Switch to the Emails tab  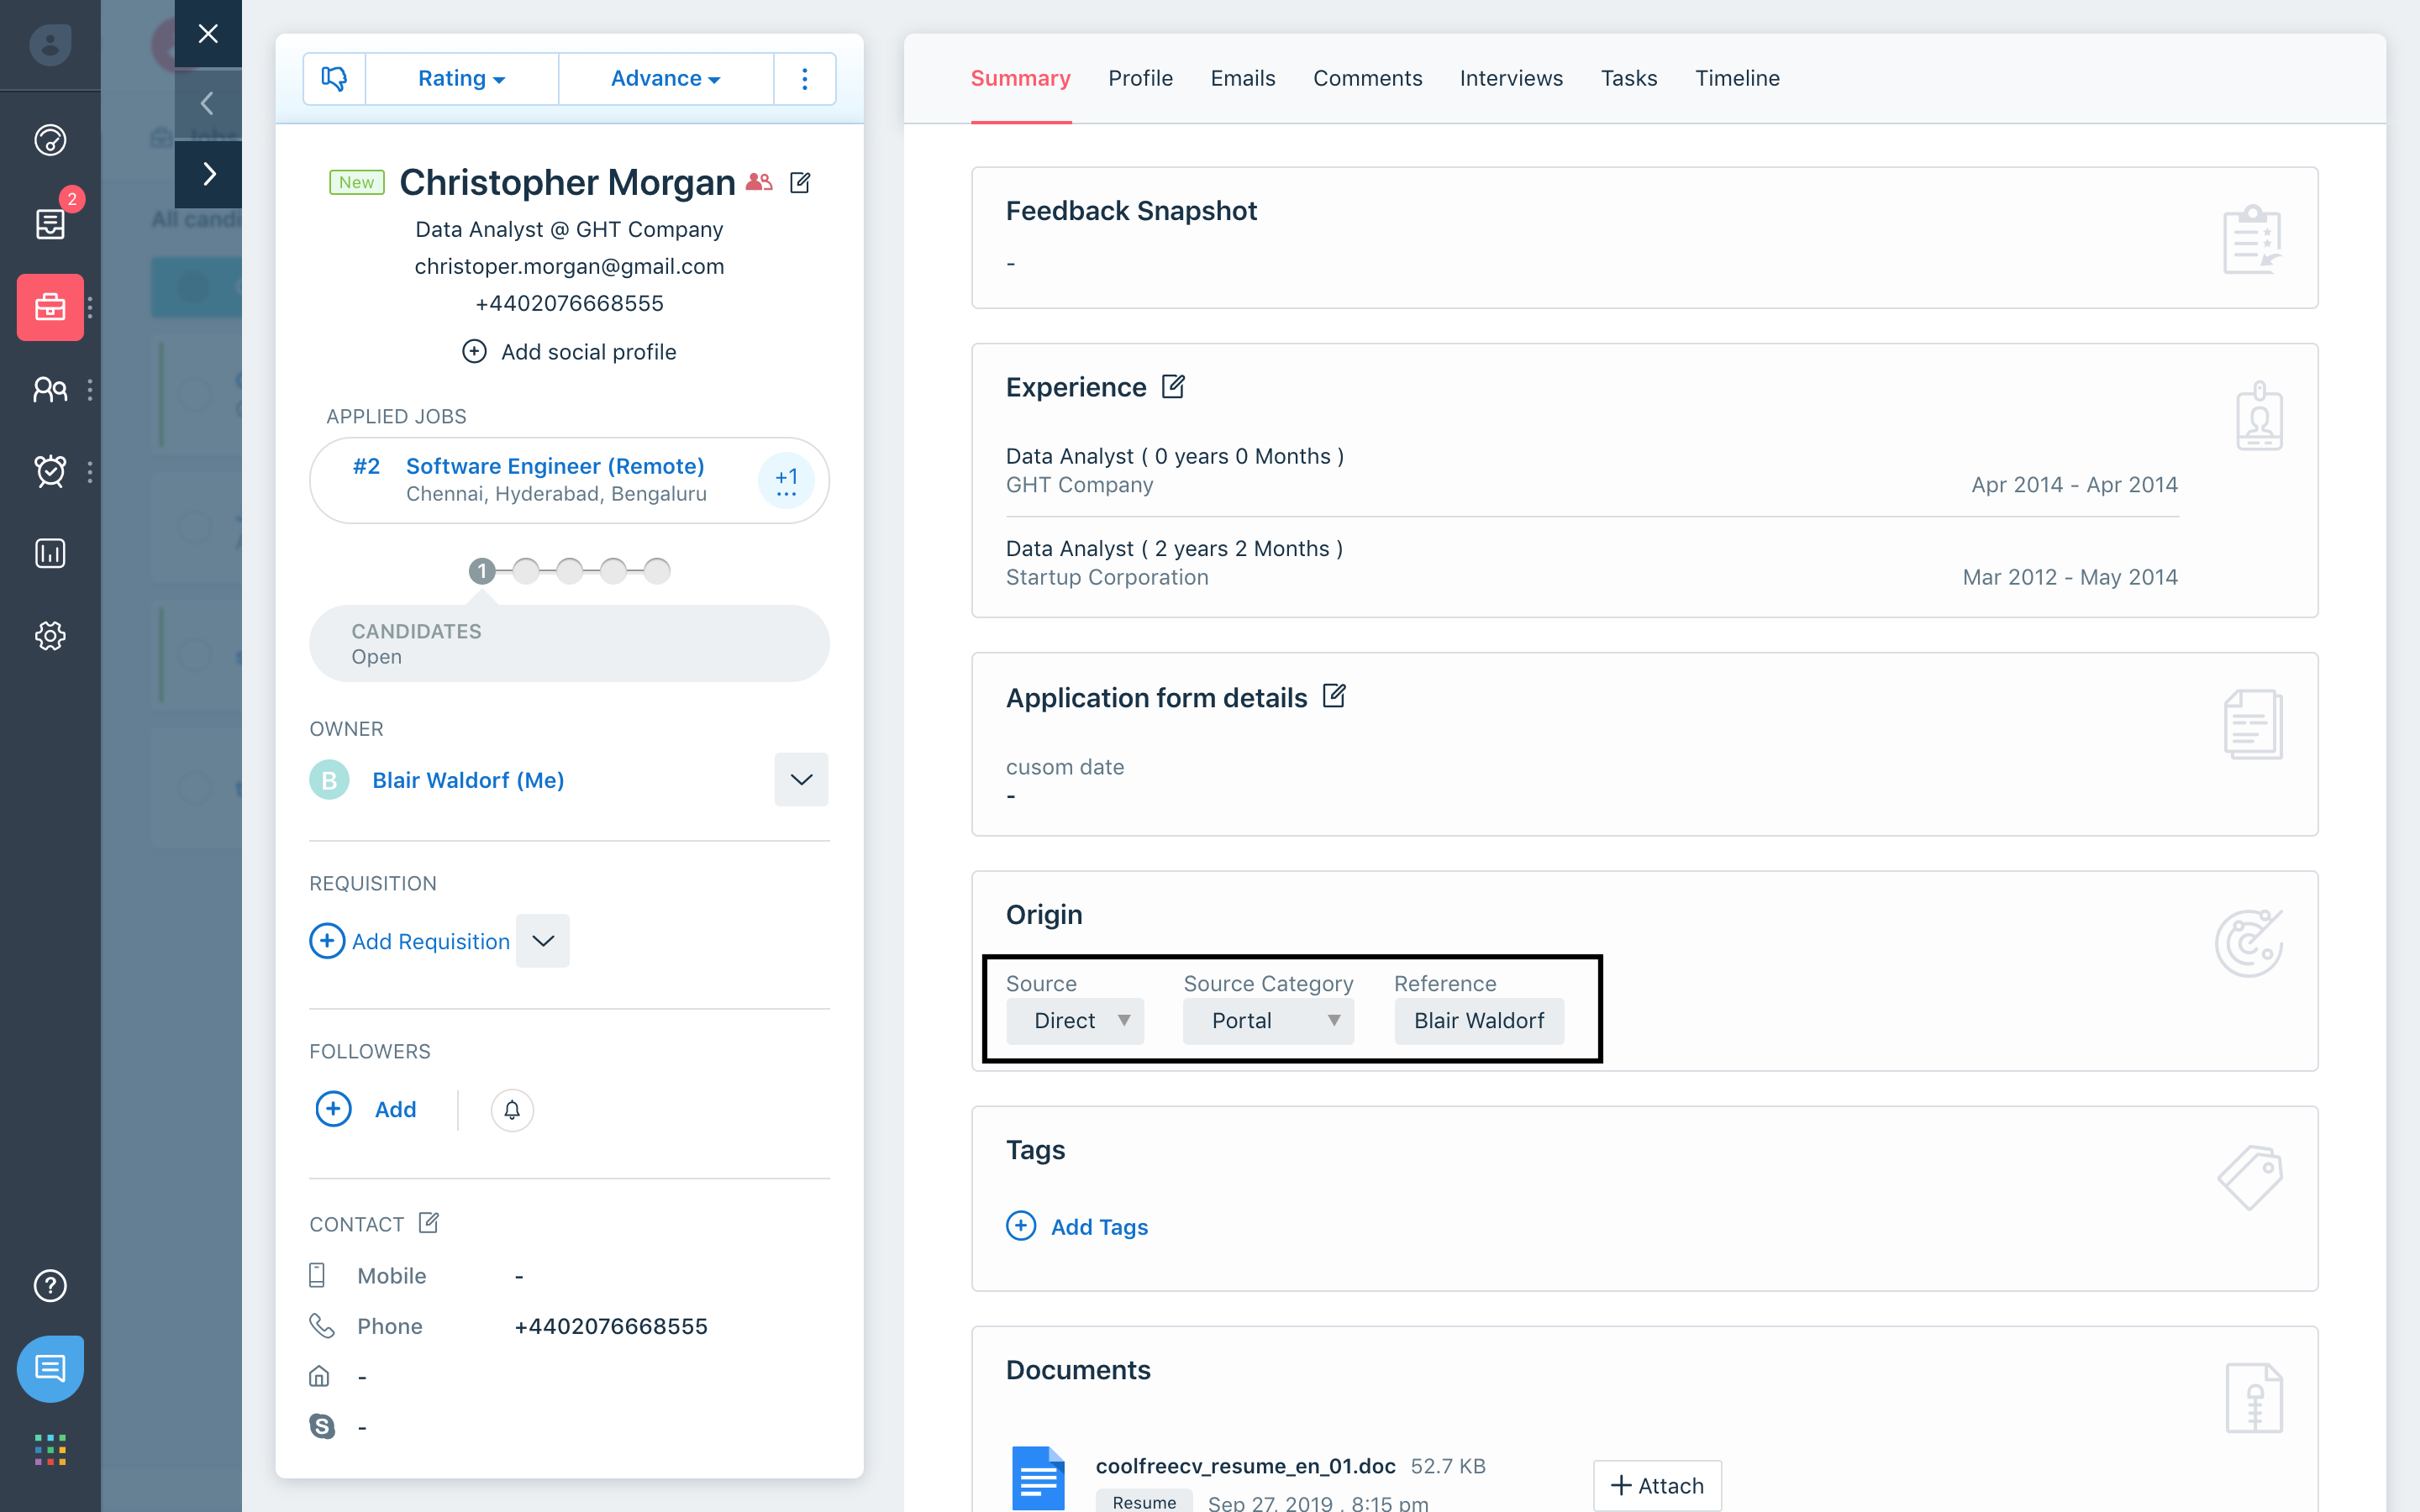(1242, 78)
